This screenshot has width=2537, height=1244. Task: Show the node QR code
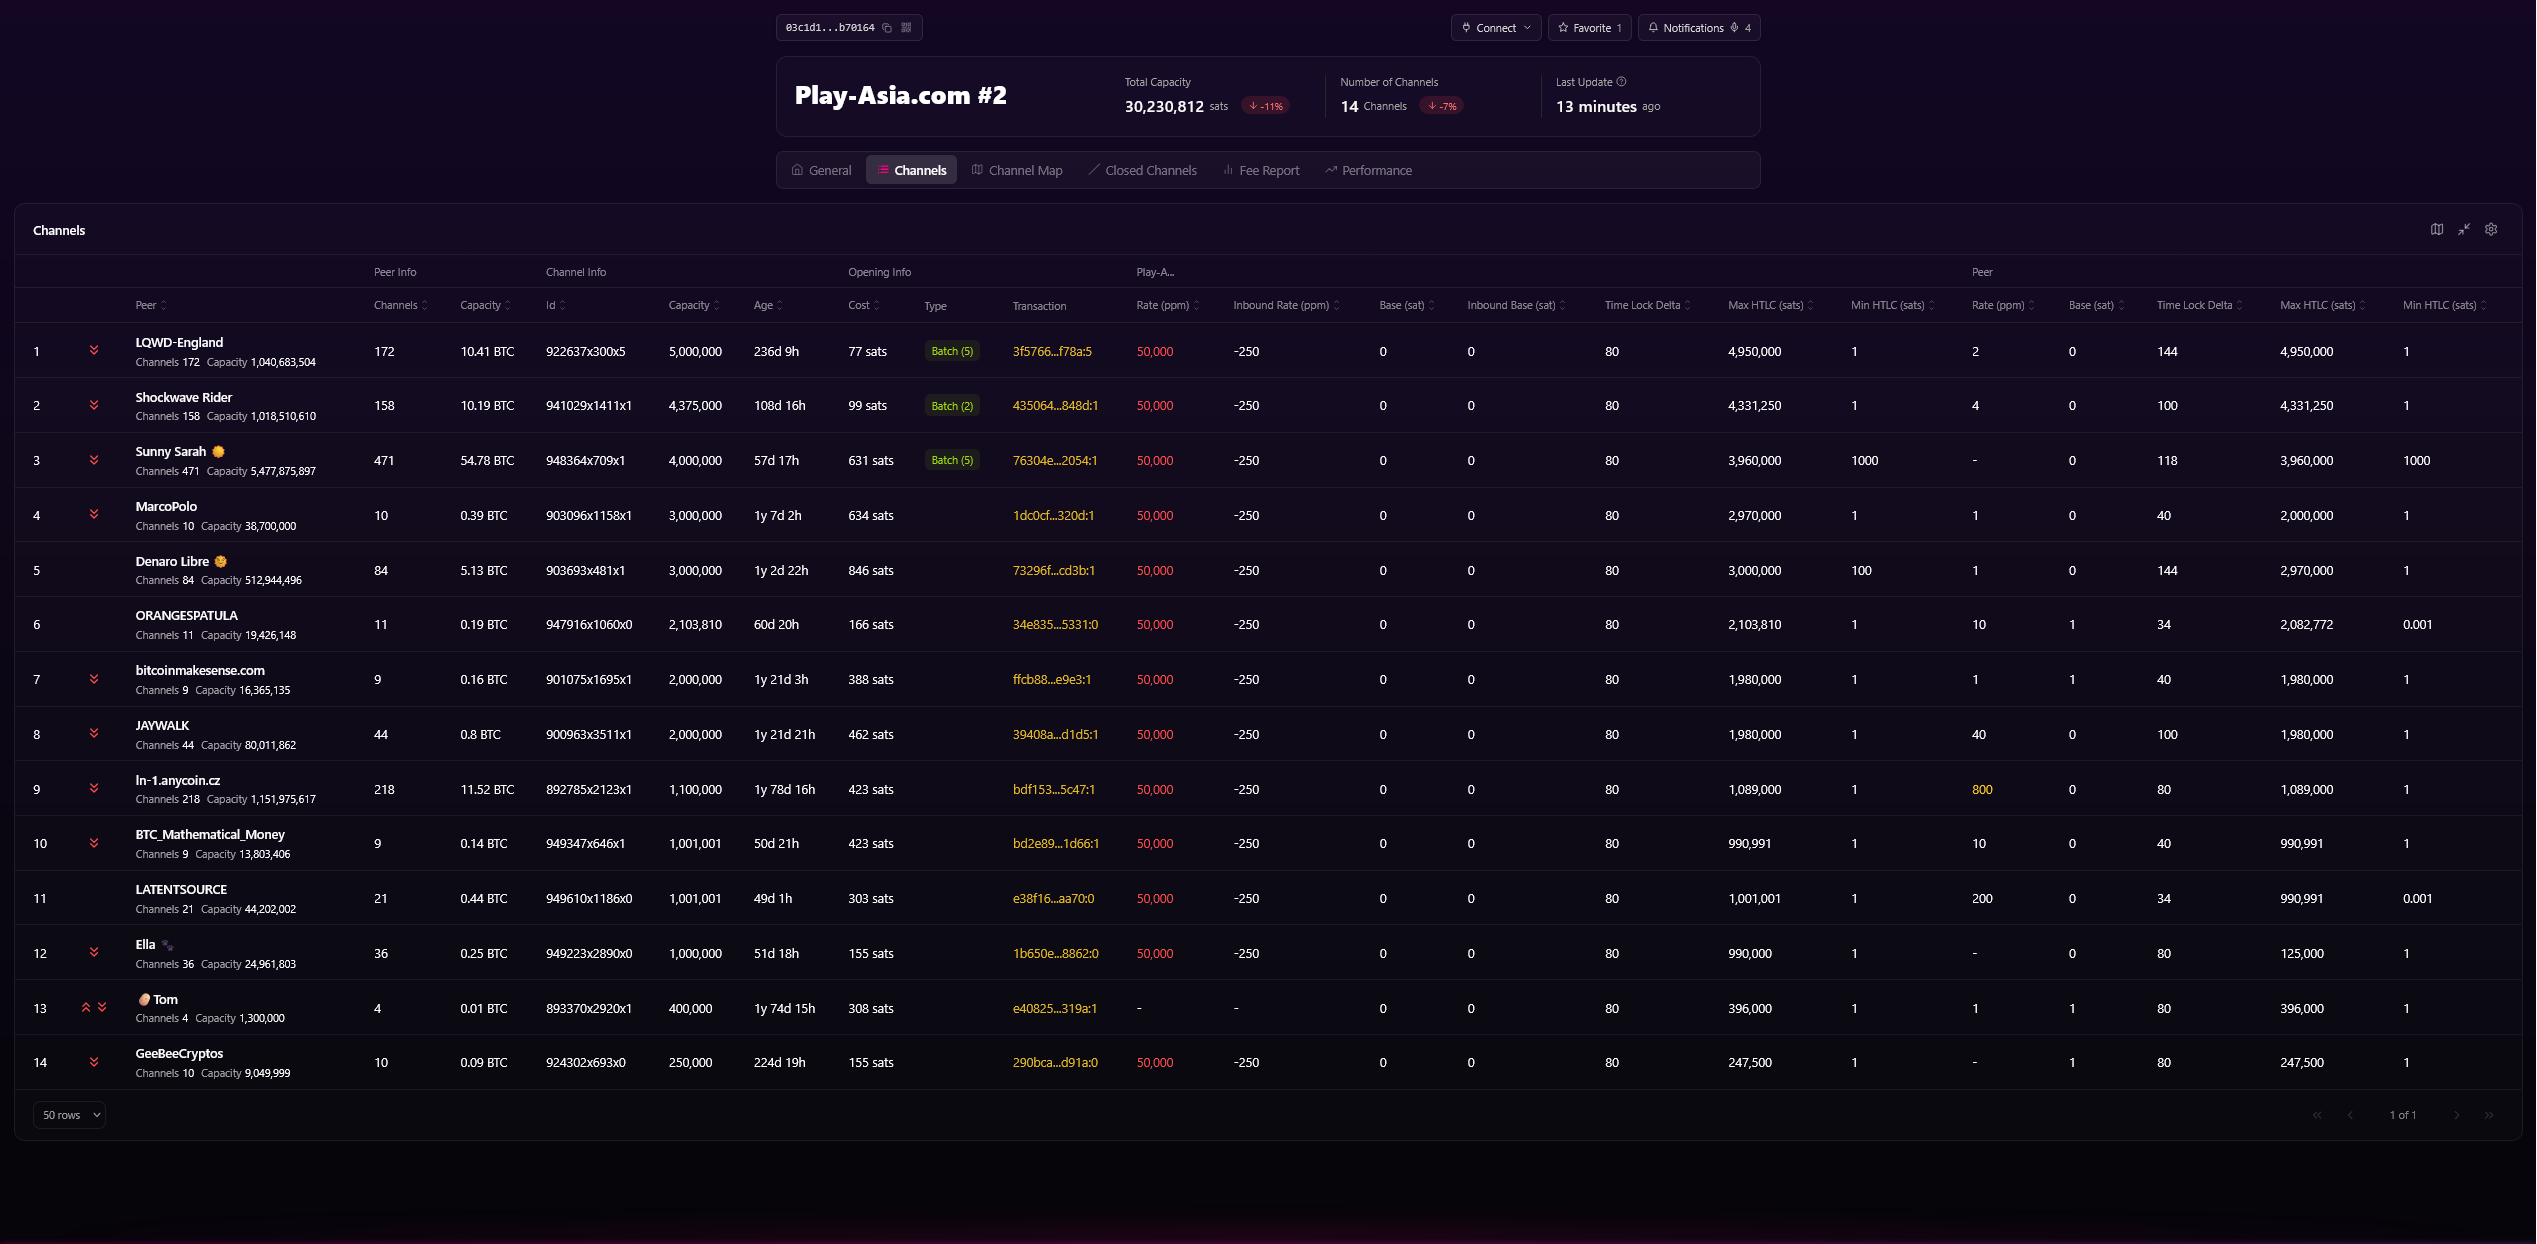tap(906, 28)
